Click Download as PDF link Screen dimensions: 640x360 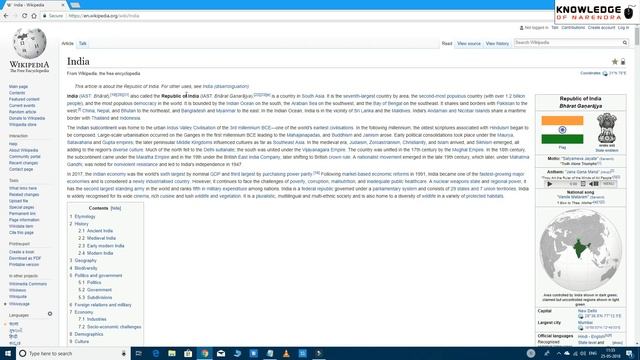click(25, 258)
